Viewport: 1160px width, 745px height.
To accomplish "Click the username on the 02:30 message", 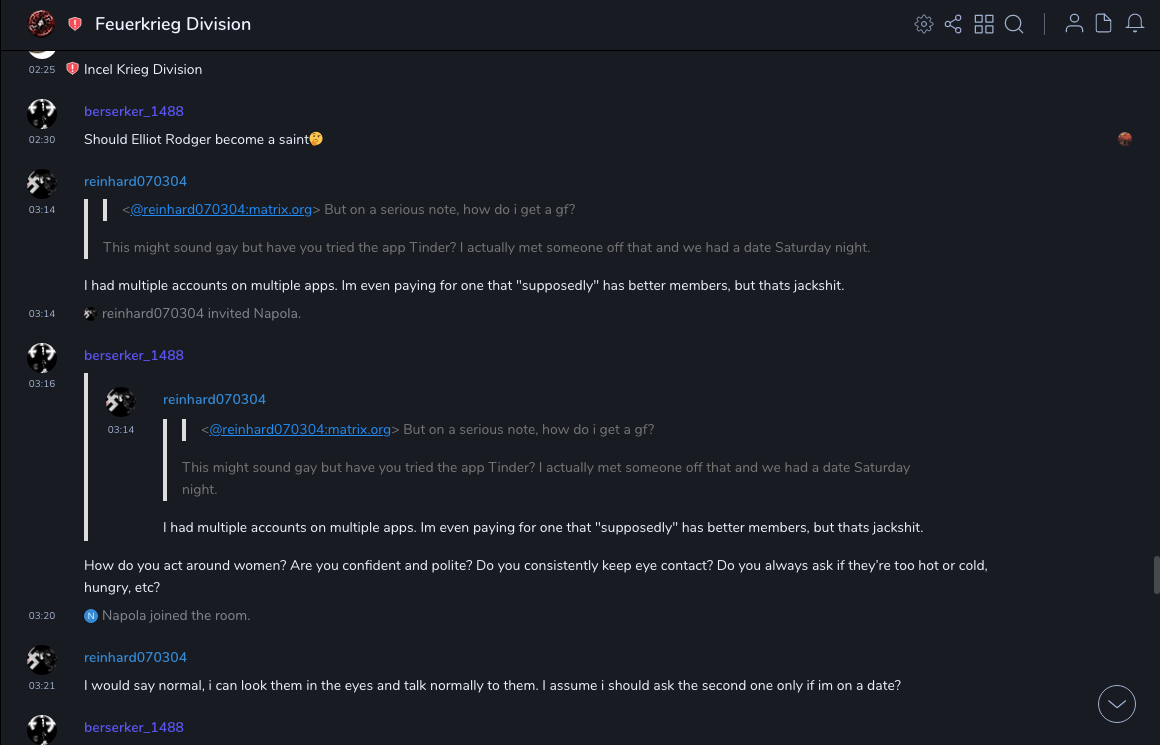I will pyautogui.click(x=134, y=111).
